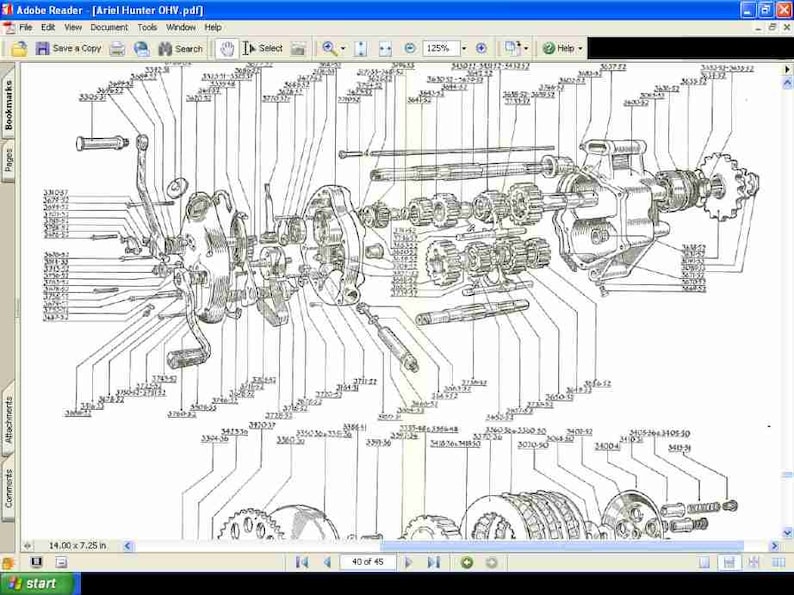Viewport: 794px width, 595px height.
Task: Click the small icon beside page size text
Action: point(27,546)
